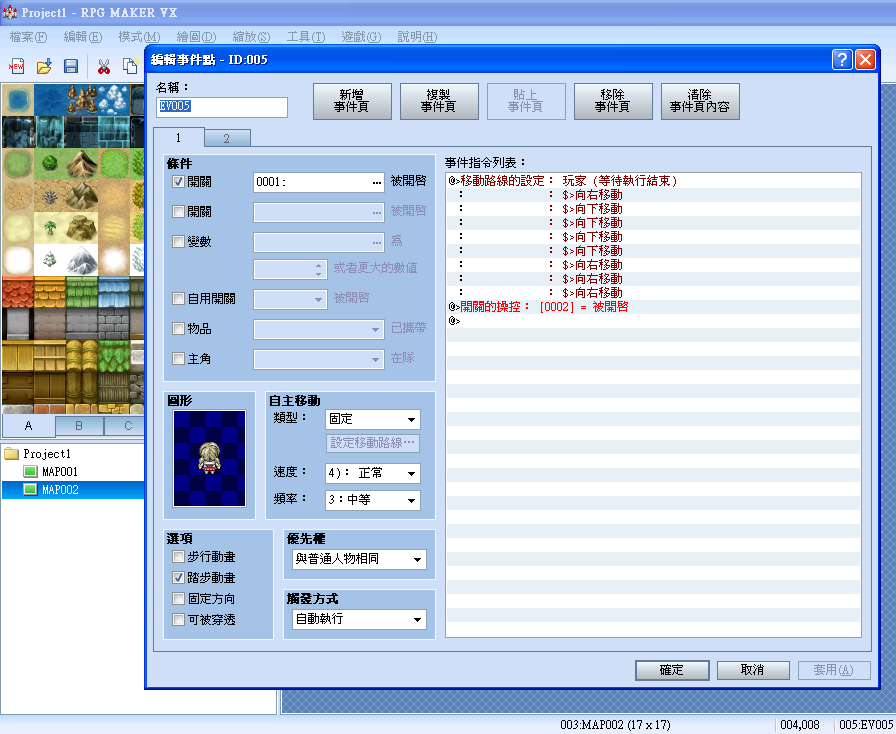
Task: Open the 類型 movement type dropdown
Action: (373, 419)
